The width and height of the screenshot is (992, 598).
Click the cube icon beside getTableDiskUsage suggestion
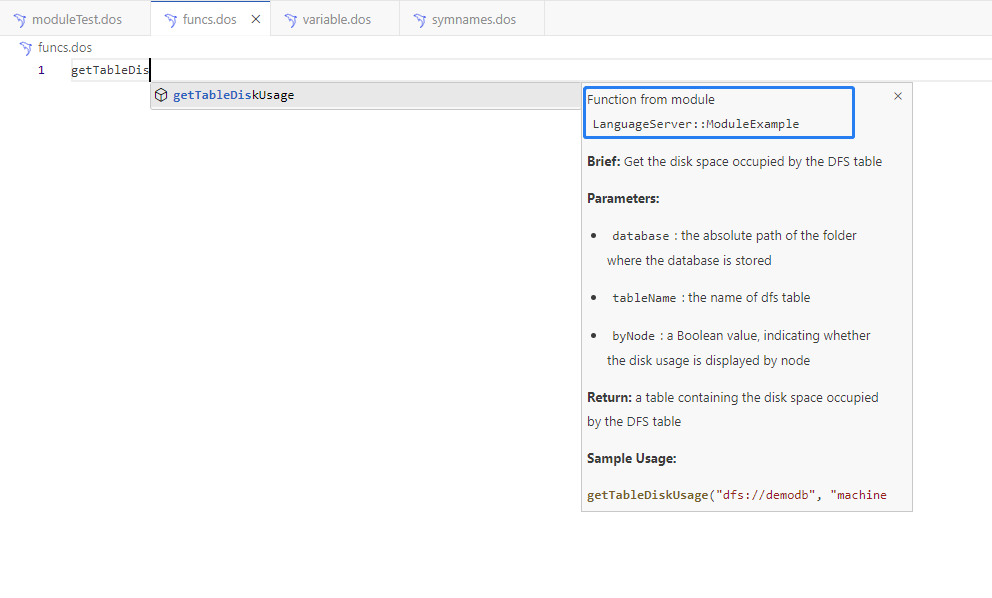(x=161, y=95)
